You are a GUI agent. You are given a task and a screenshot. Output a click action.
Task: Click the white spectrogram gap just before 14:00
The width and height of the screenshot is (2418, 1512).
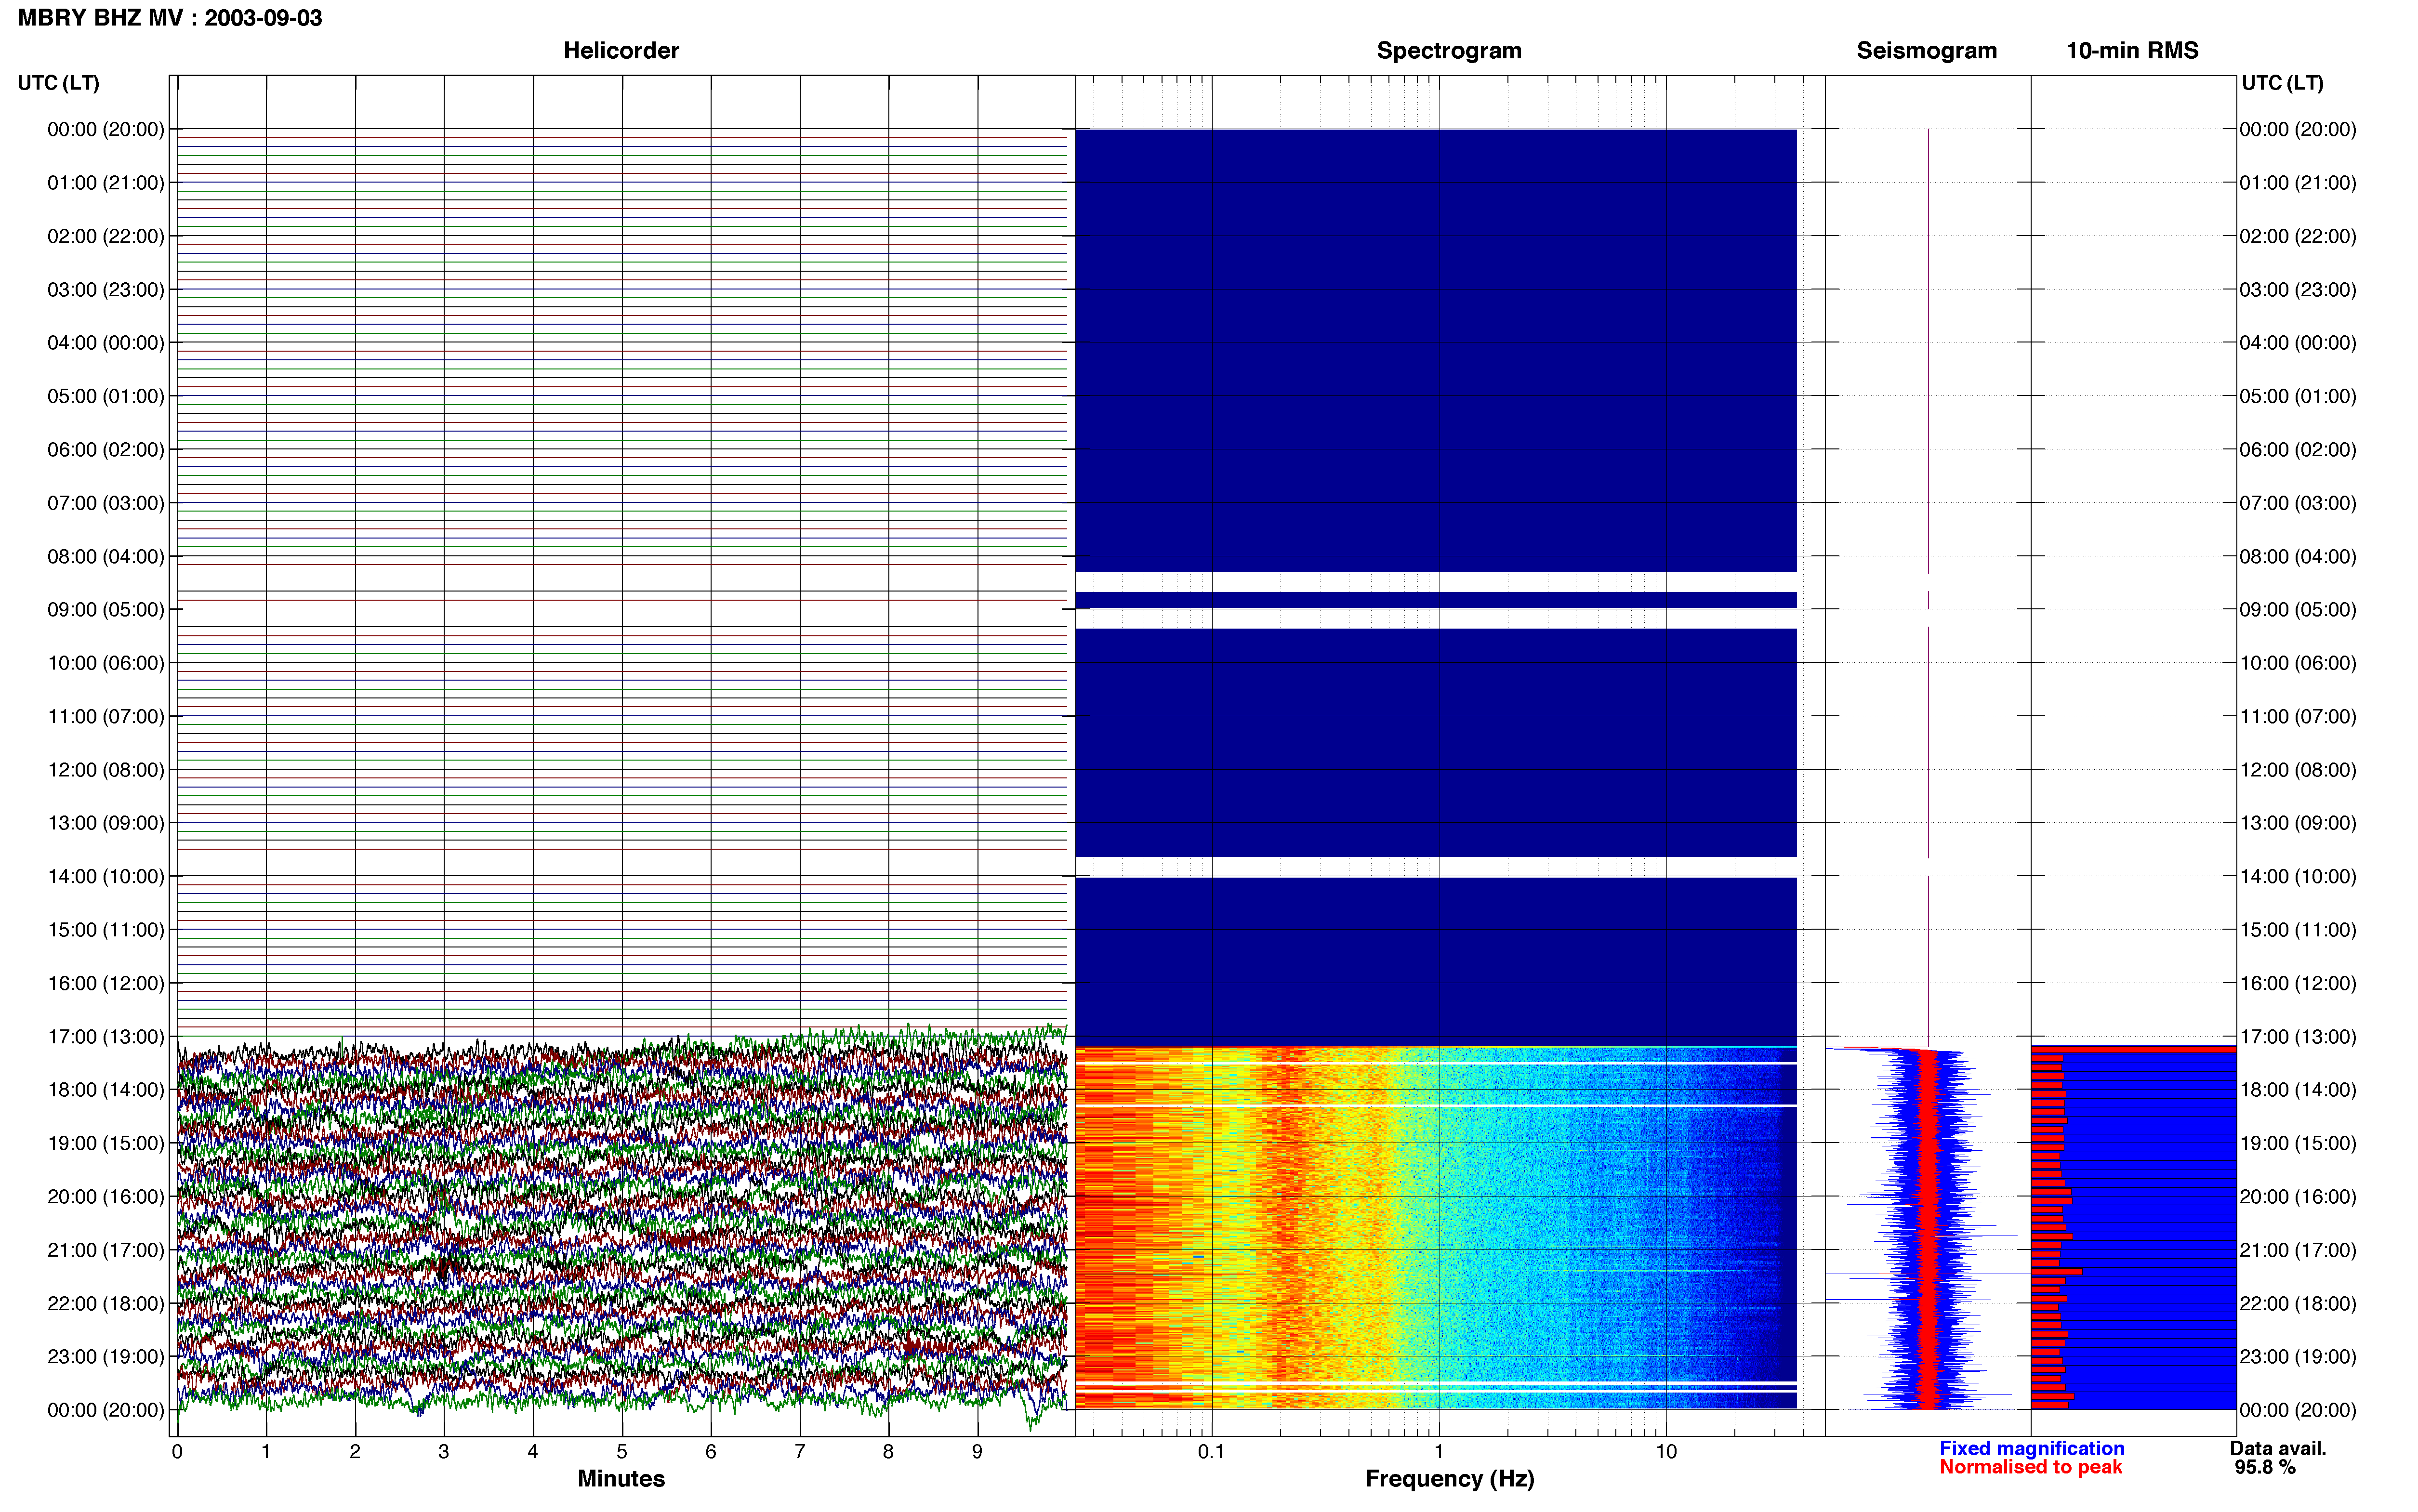[1436, 866]
